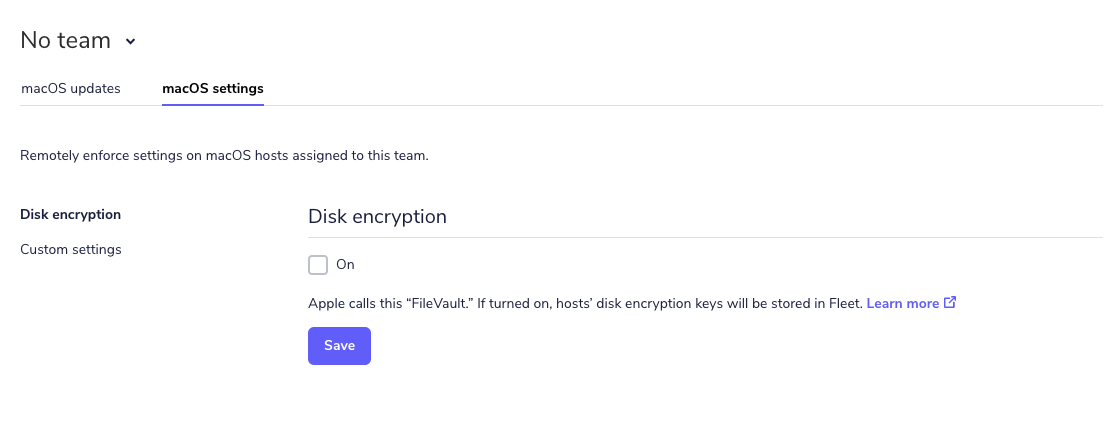
Task: Click the FileVault explanation sentence
Action: 584,303
